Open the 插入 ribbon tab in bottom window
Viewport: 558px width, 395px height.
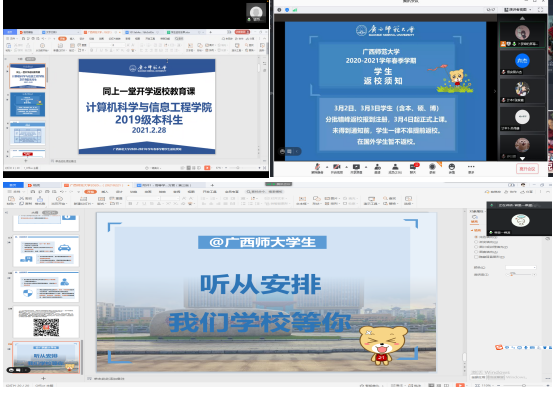pyautogui.click(x=105, y=191)
